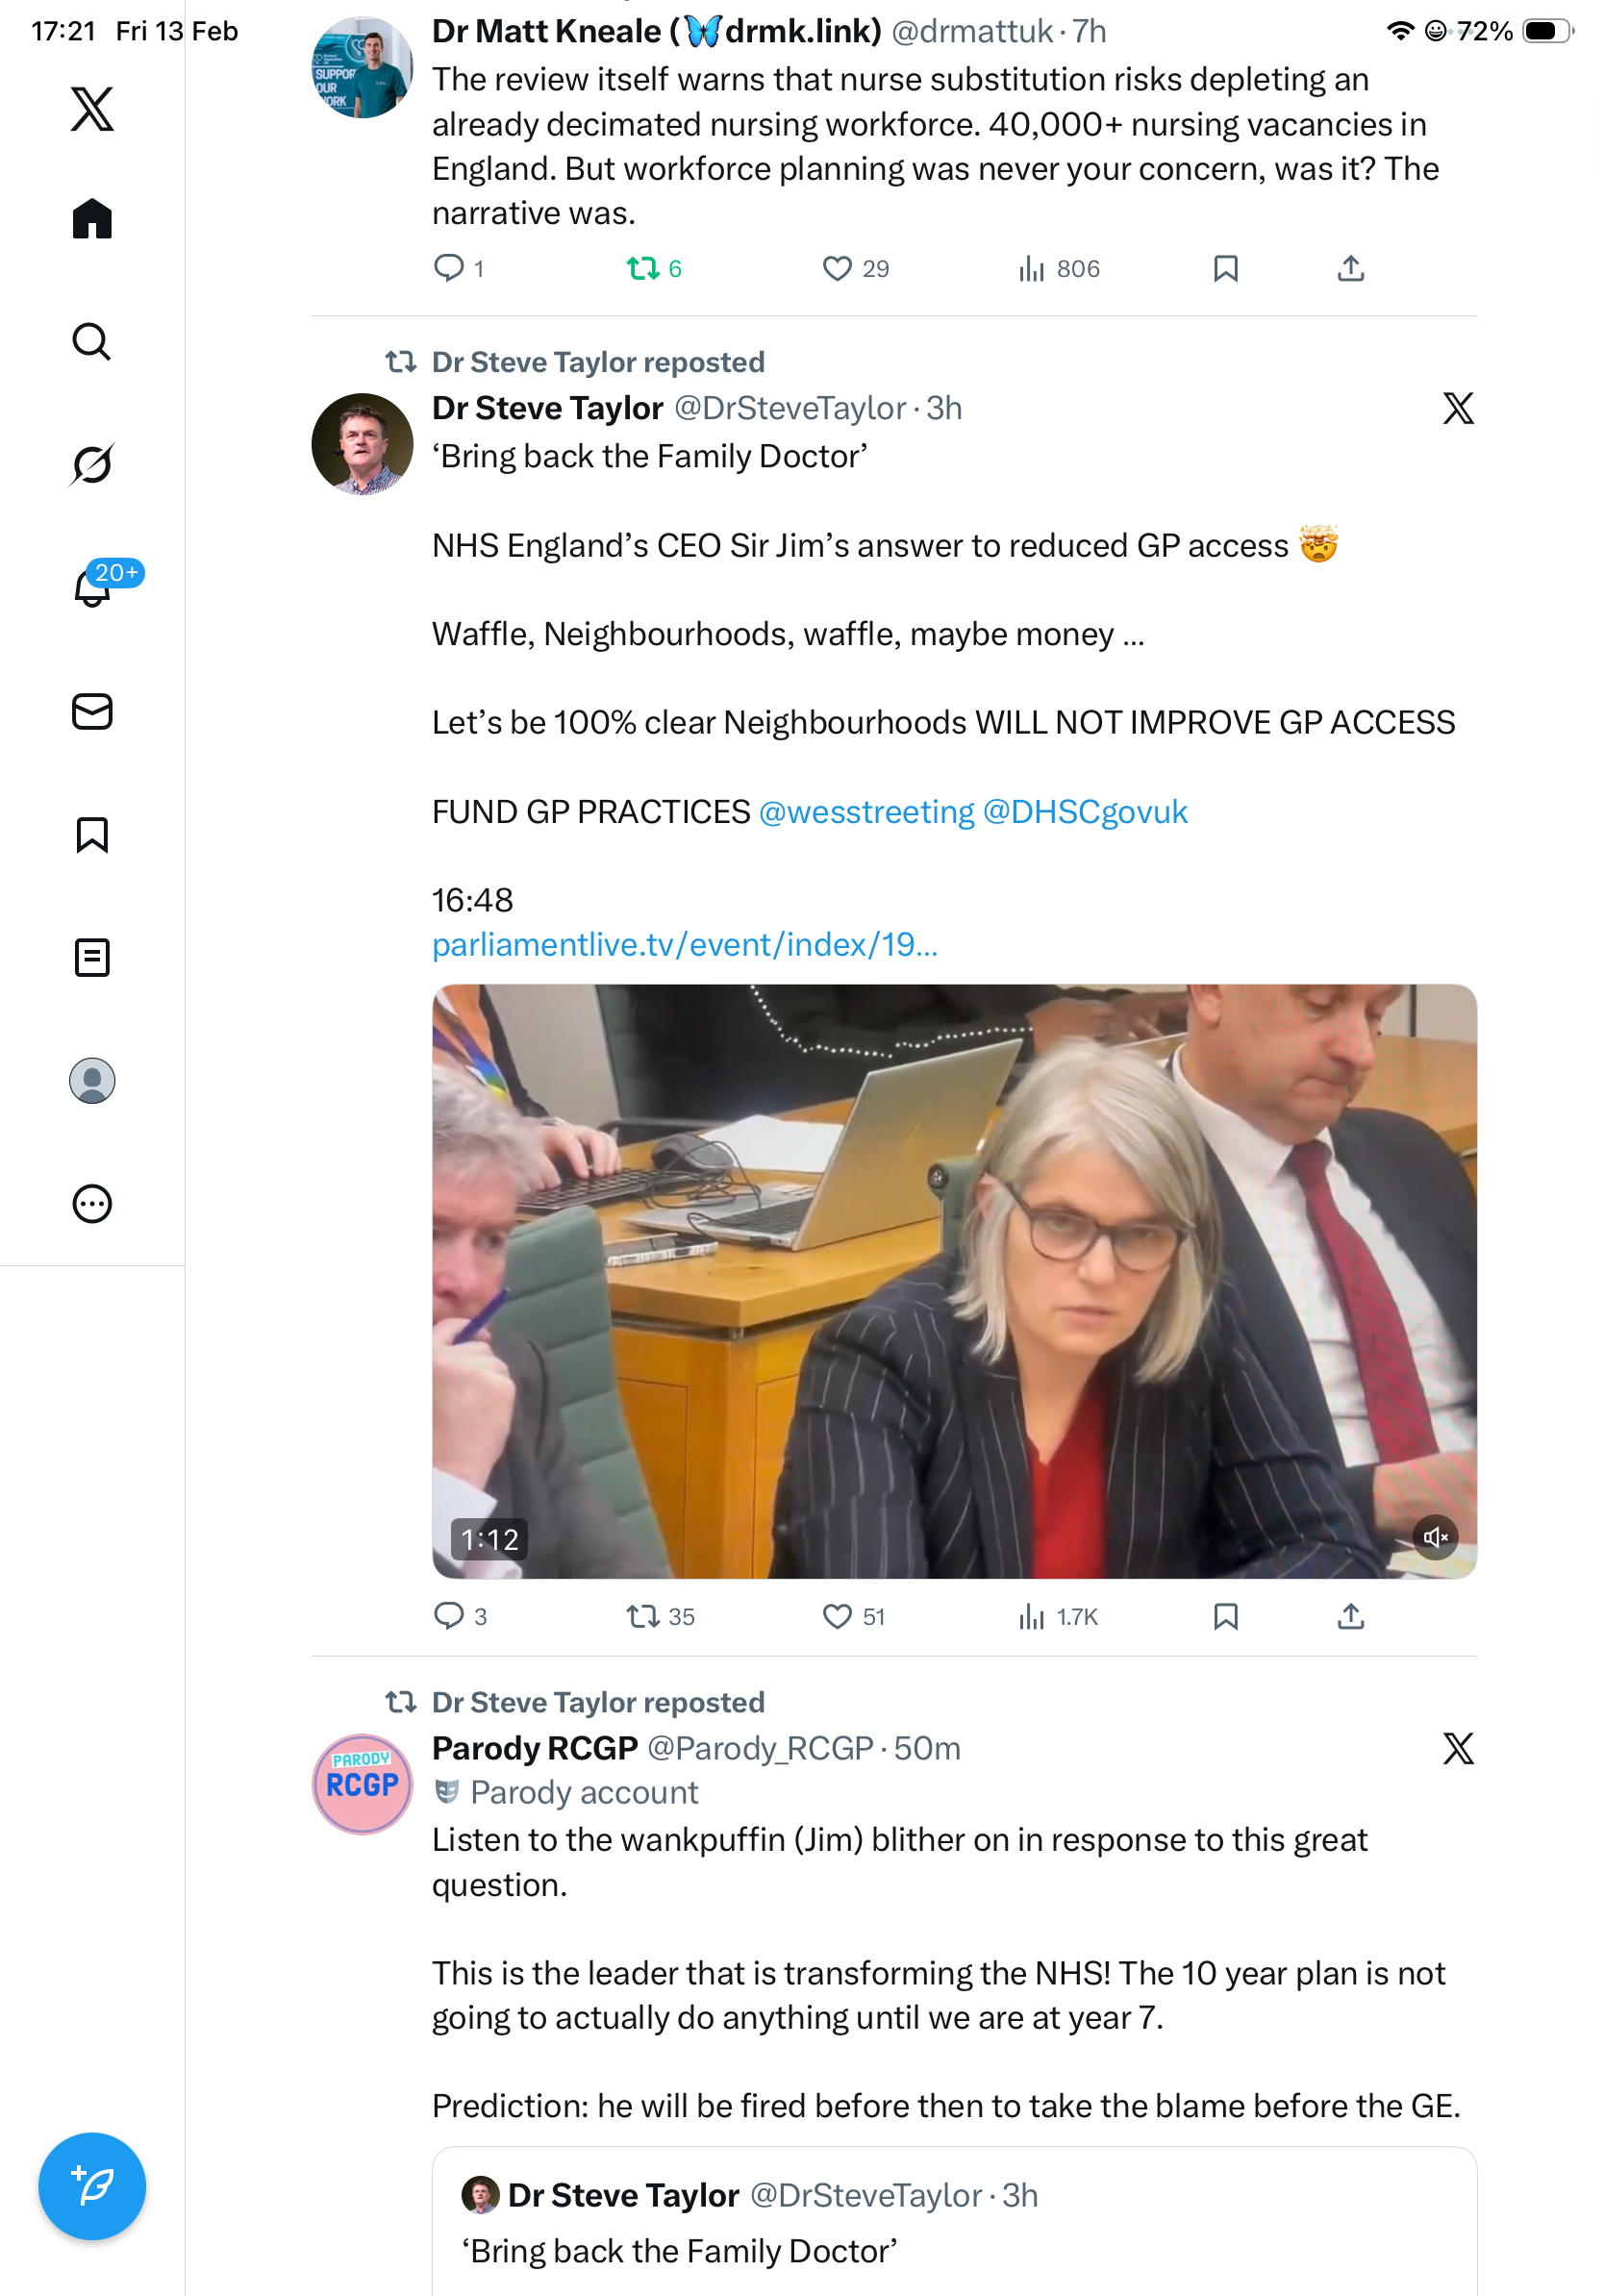The height and width of the screenshot is (2296, 1604).
Task: Tap the compose new post button
Action: pyautogui.click(x=92, y=2186)
